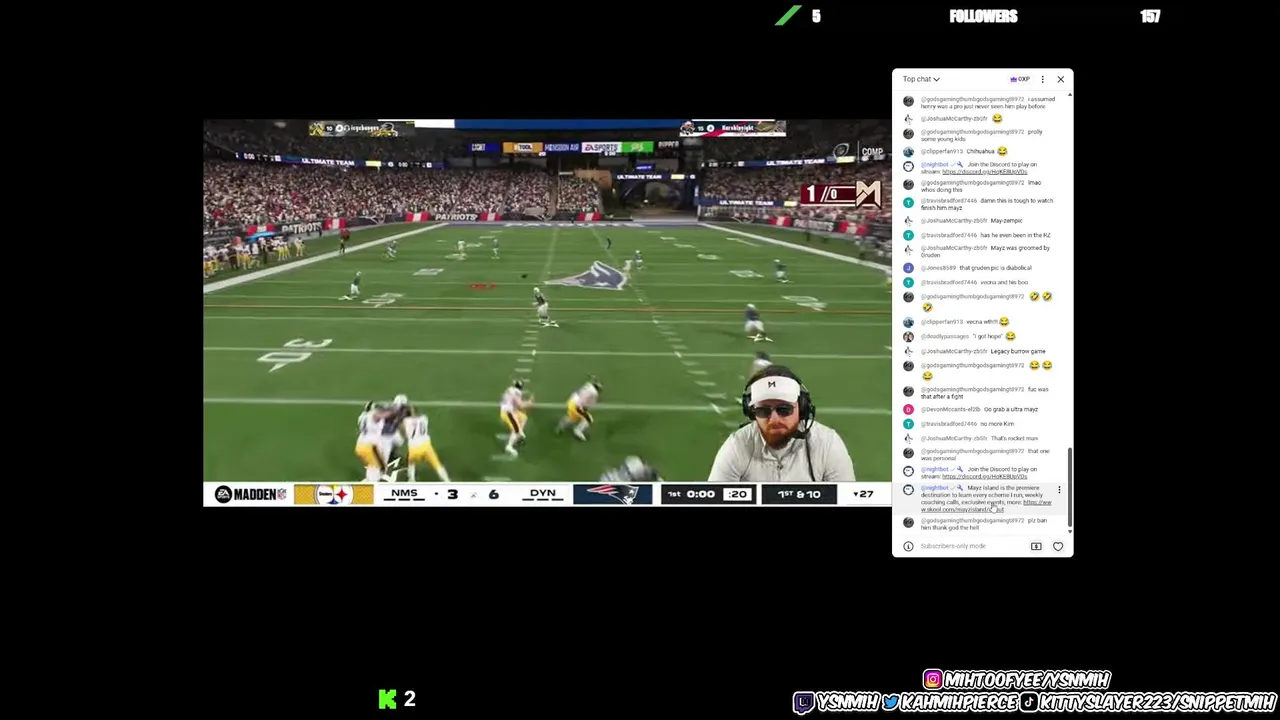Click the username @DevonMccants-el2b
The width and height of the screenshot is (1280, 720).
[951, 409]
